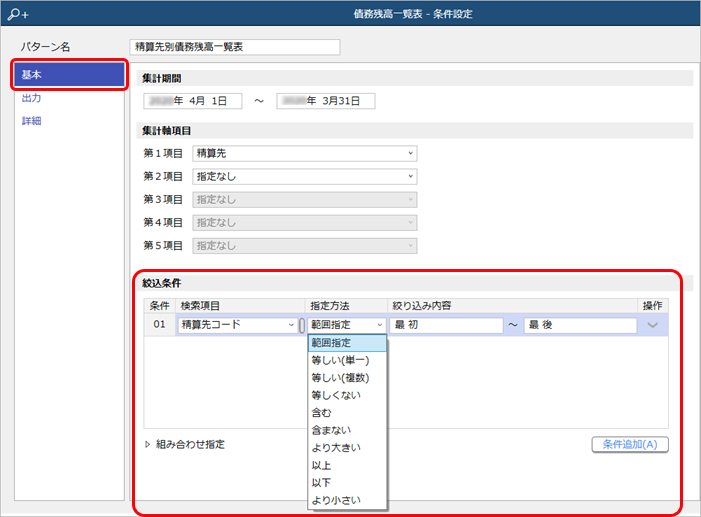This screenshot has width=701, height=517.
Task: Open the 詳細 tab
Action: (32, 121)
